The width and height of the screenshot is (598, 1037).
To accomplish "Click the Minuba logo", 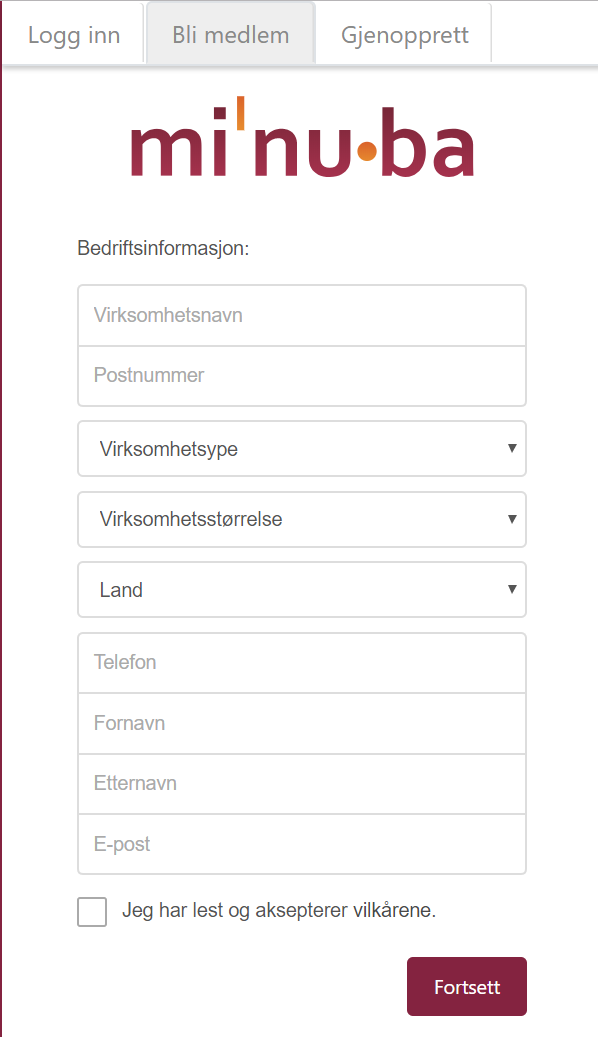I will tap(302, 137).
